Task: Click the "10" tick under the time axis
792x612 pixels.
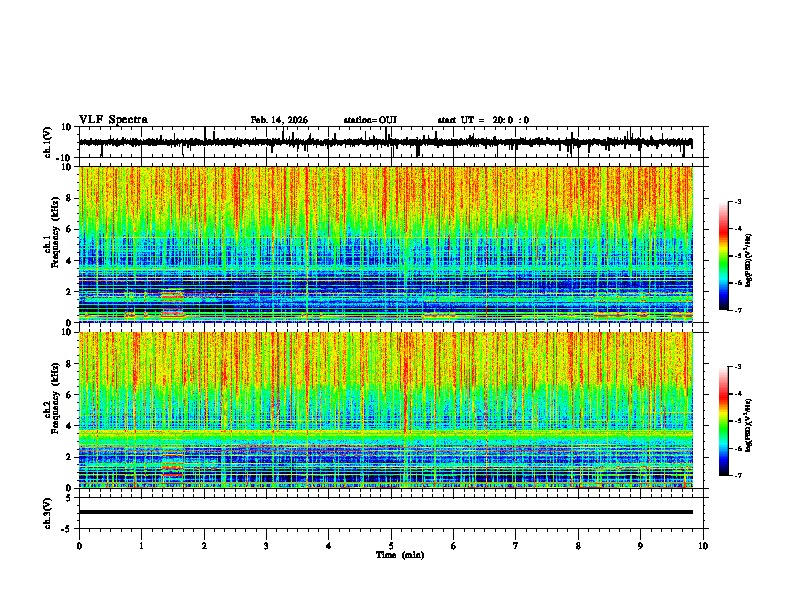Action: (703, 546)
